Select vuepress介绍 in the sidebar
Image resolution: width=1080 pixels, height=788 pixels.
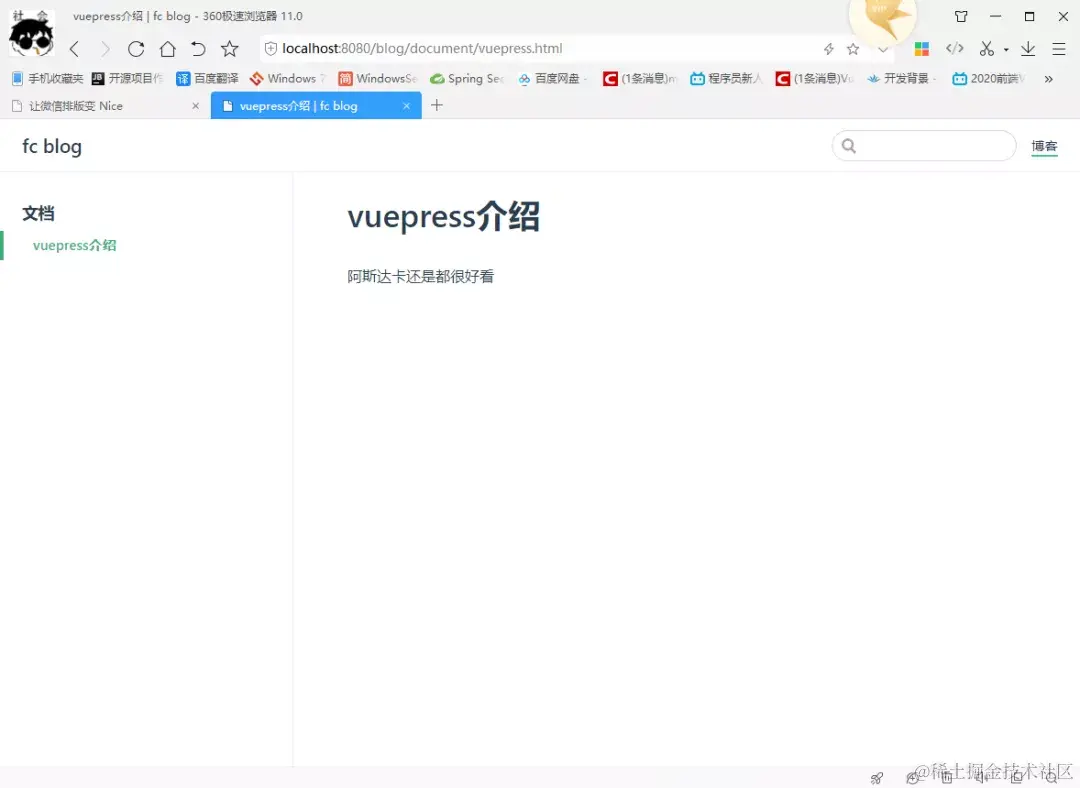click(x=75, y=245)
